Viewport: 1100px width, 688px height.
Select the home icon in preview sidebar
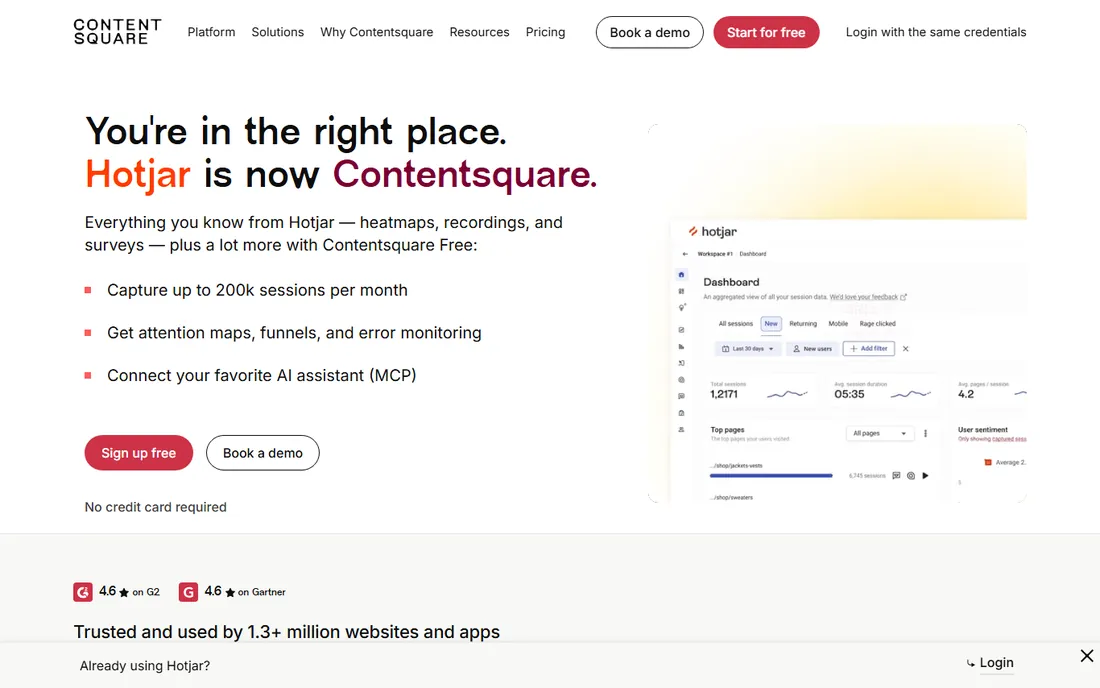pyautogui.click(x=681, y=274)
